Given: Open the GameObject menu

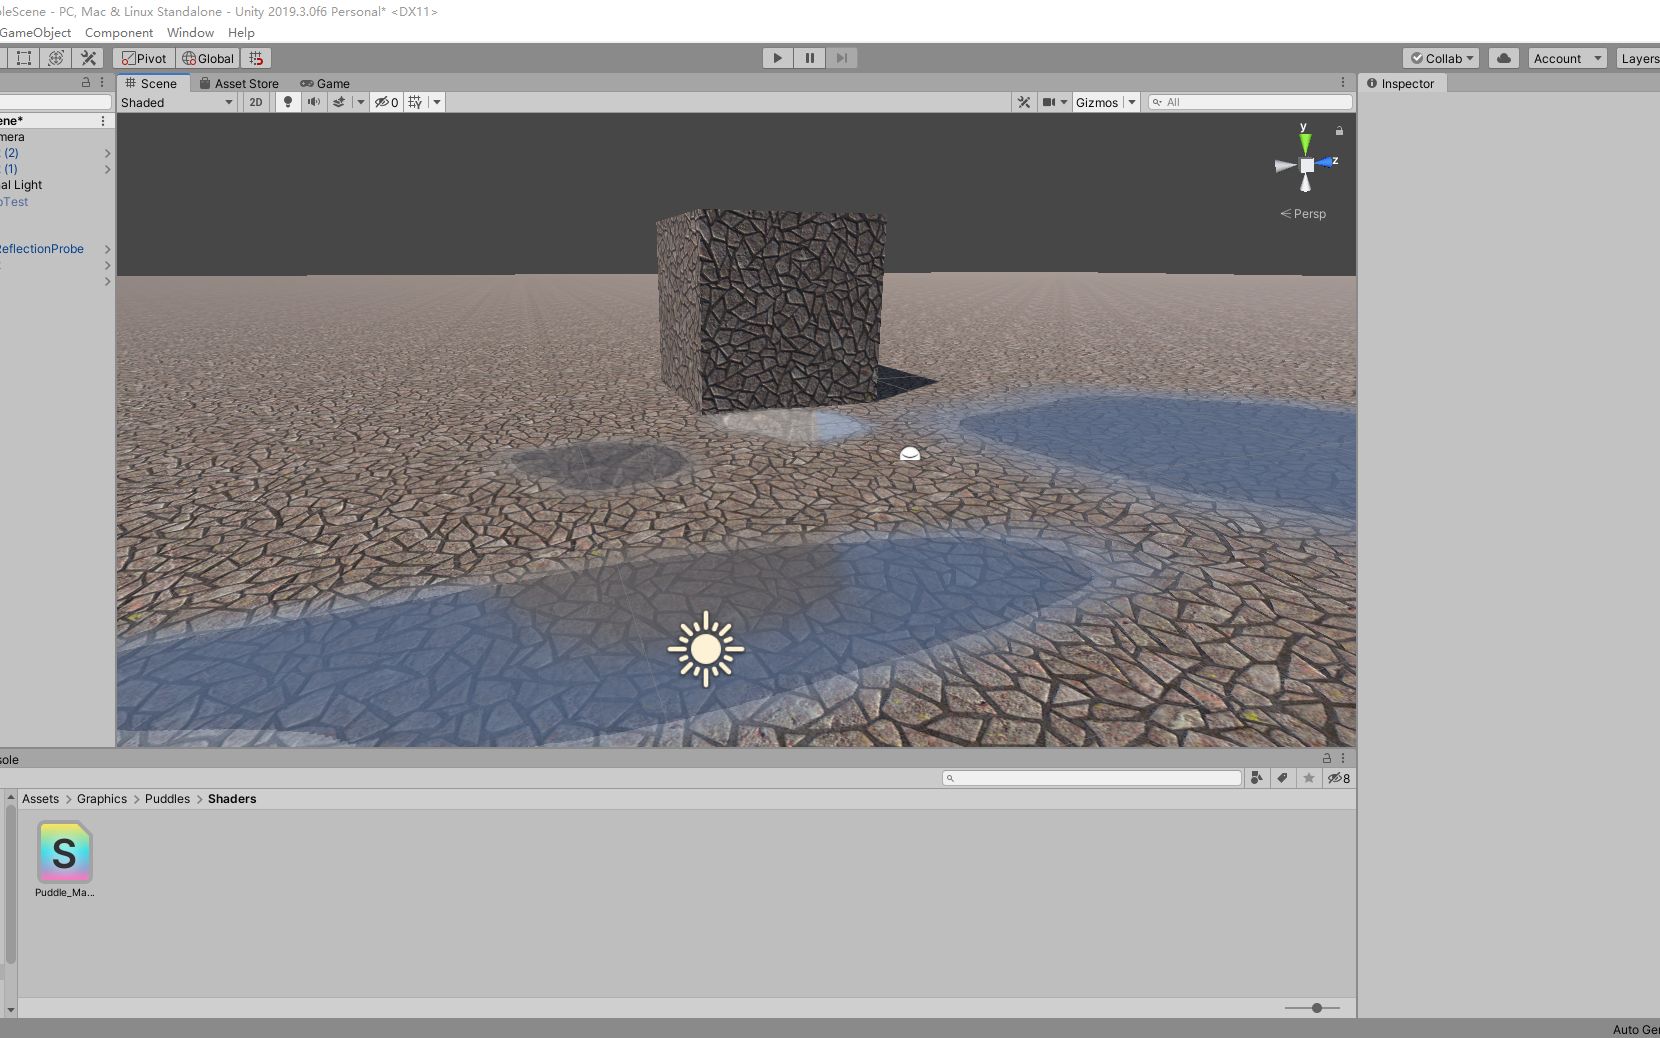Looking at the screenshot, I should pyautogui.click(x=35, y=32).
